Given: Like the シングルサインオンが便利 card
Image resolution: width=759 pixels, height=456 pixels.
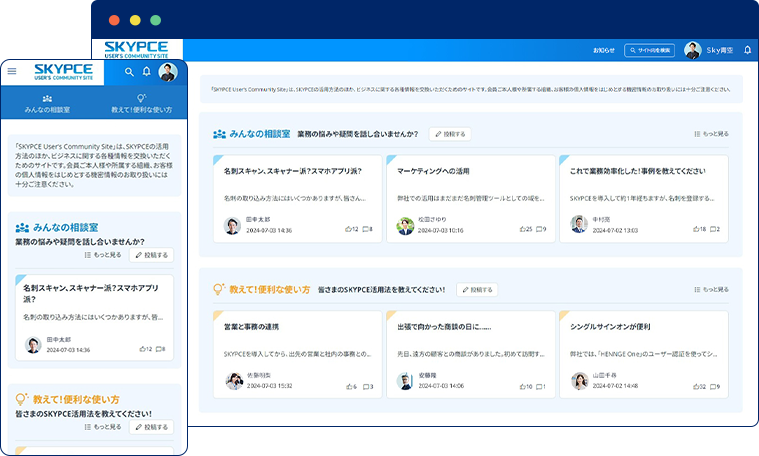Looking at the screenshot, I should pos(699,386).
